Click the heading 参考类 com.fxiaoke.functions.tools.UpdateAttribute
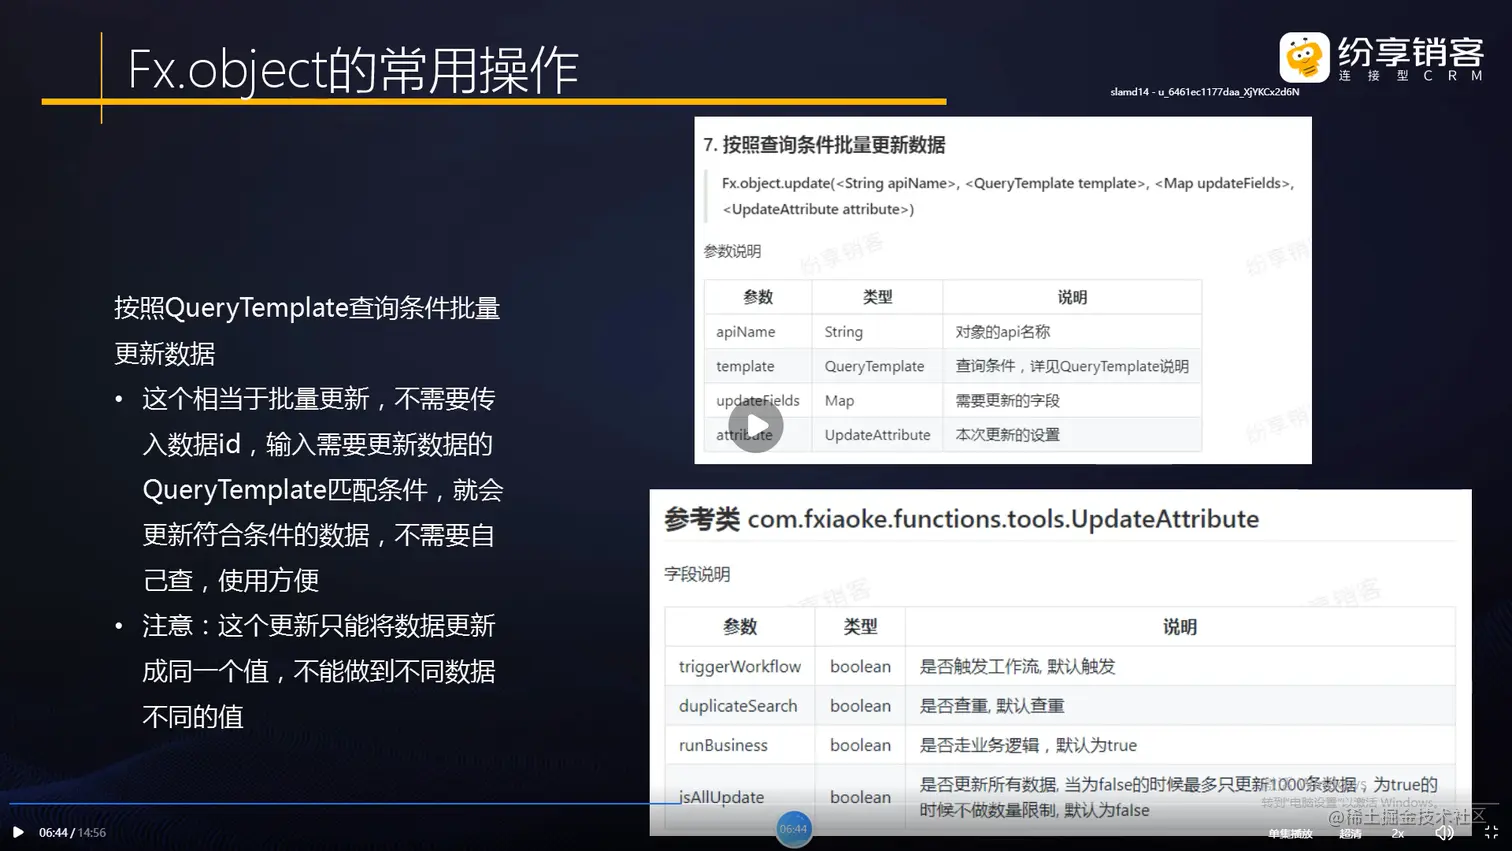 (x=961, y=519)
